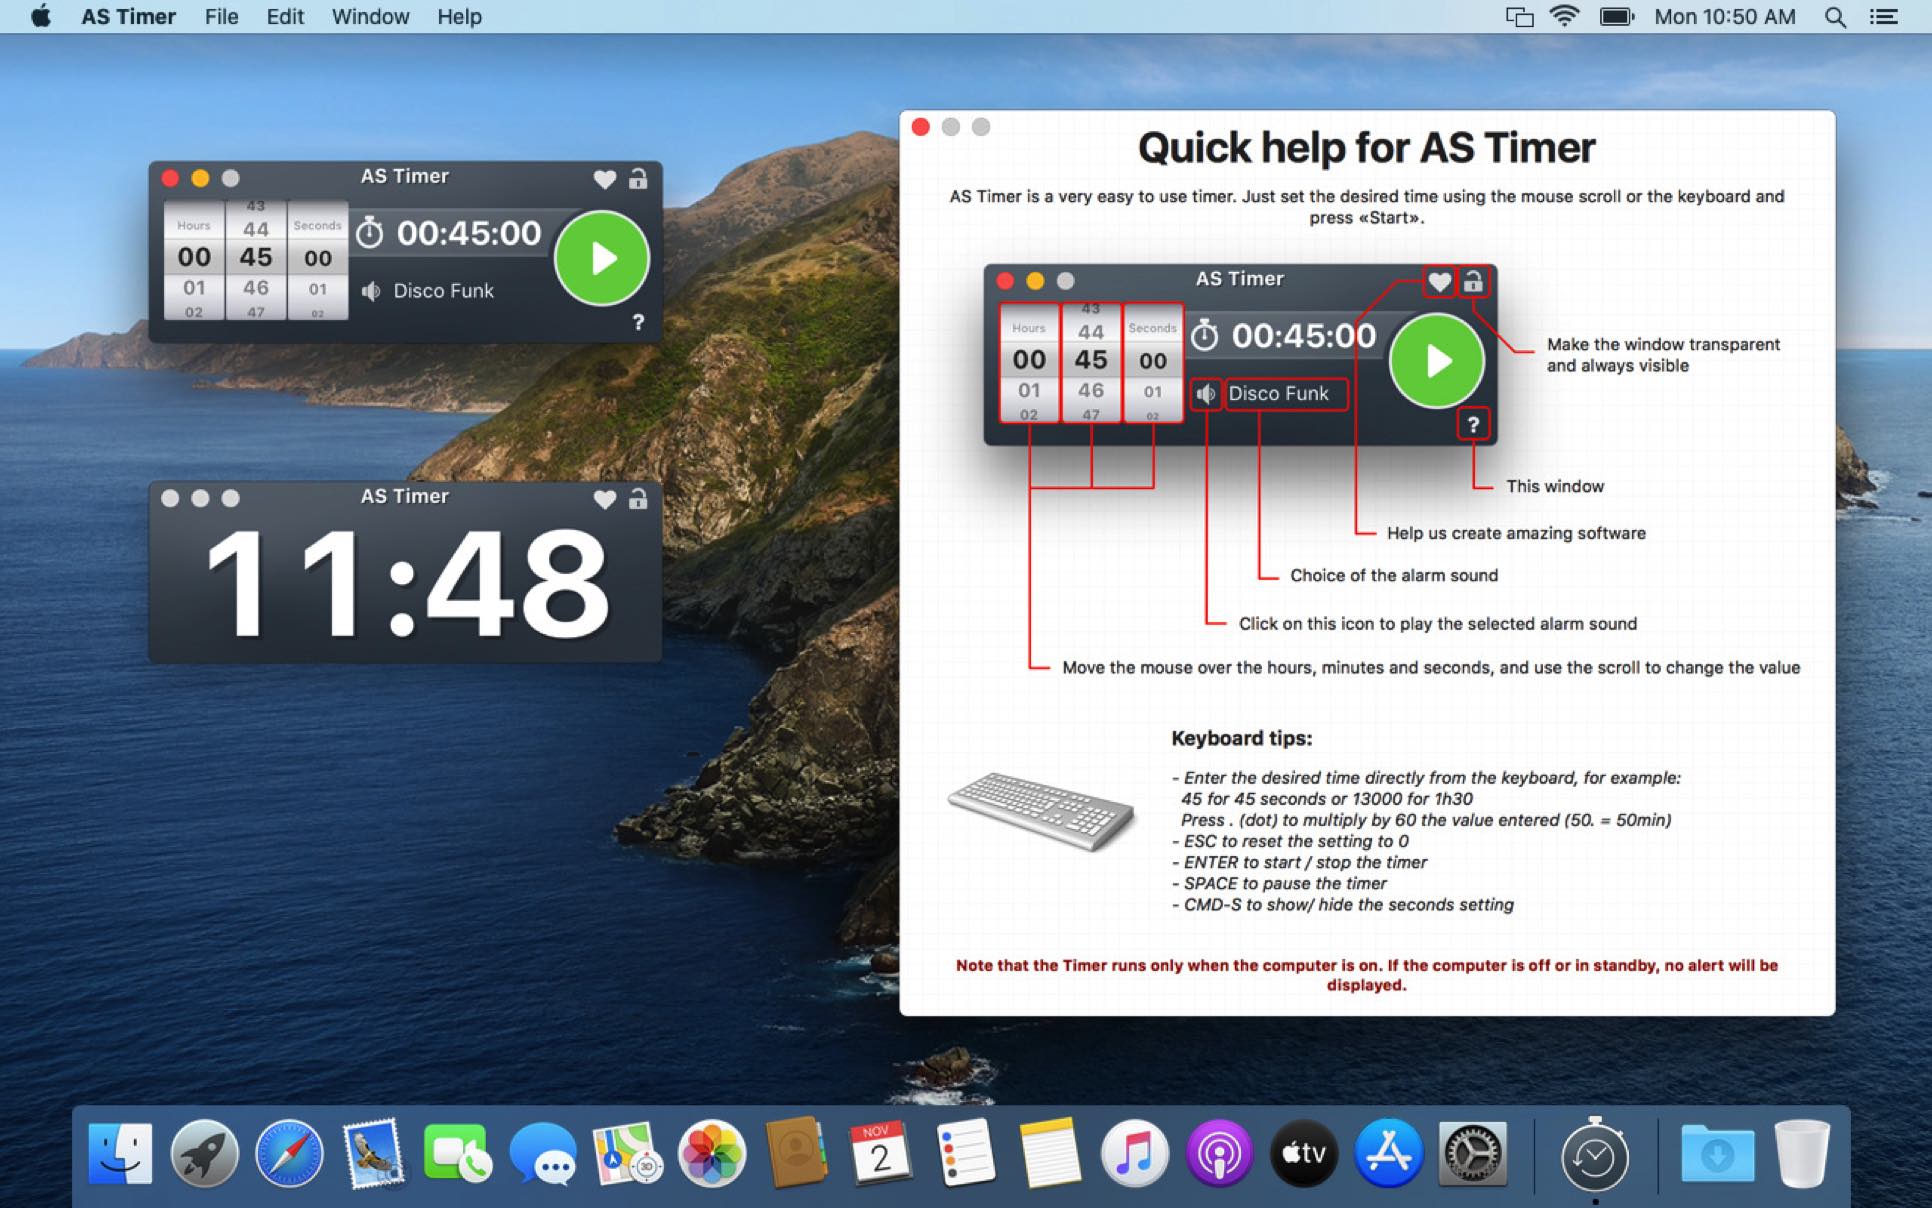
Task: Select the Hours picker column
Action: (194, 258)
